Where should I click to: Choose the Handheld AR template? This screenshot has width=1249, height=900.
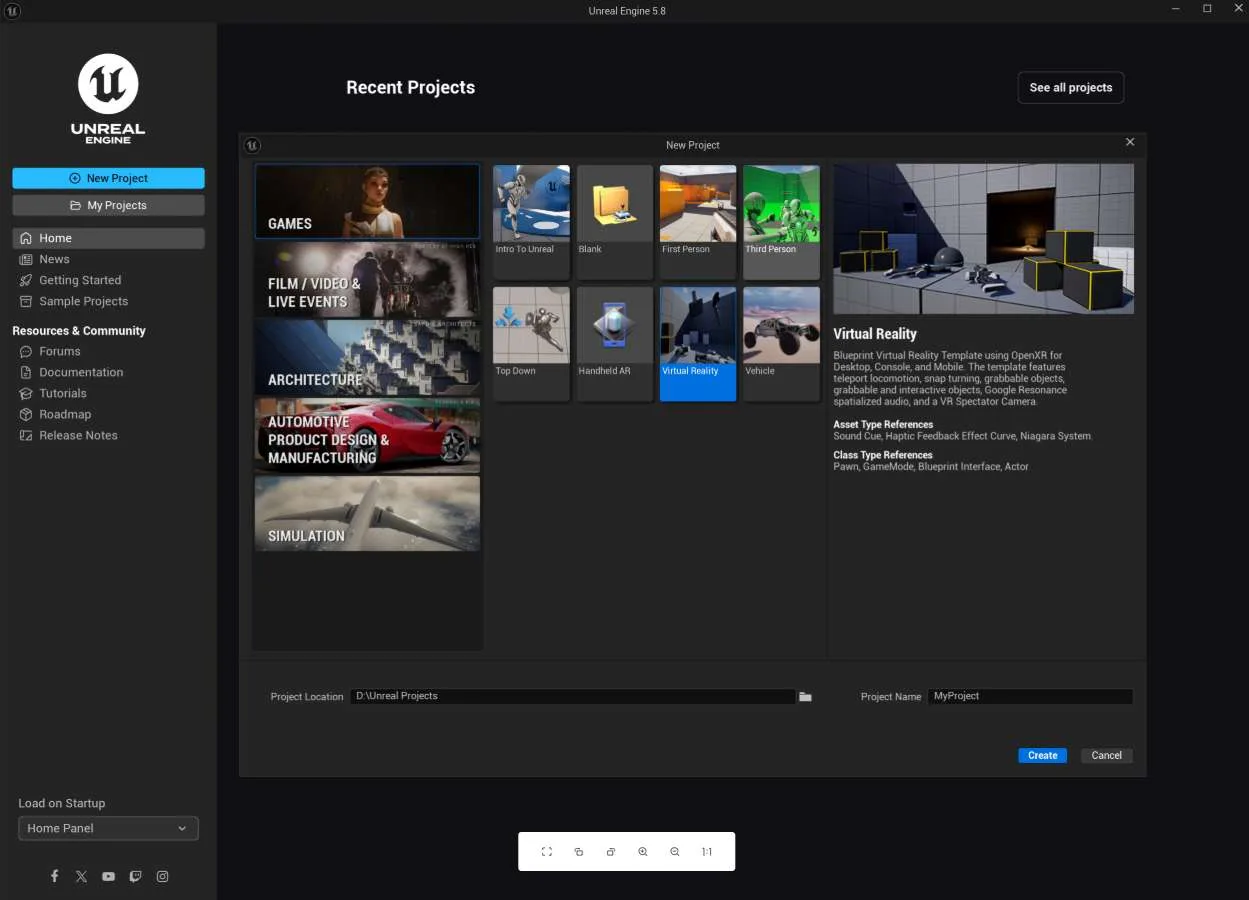[614, 344]
